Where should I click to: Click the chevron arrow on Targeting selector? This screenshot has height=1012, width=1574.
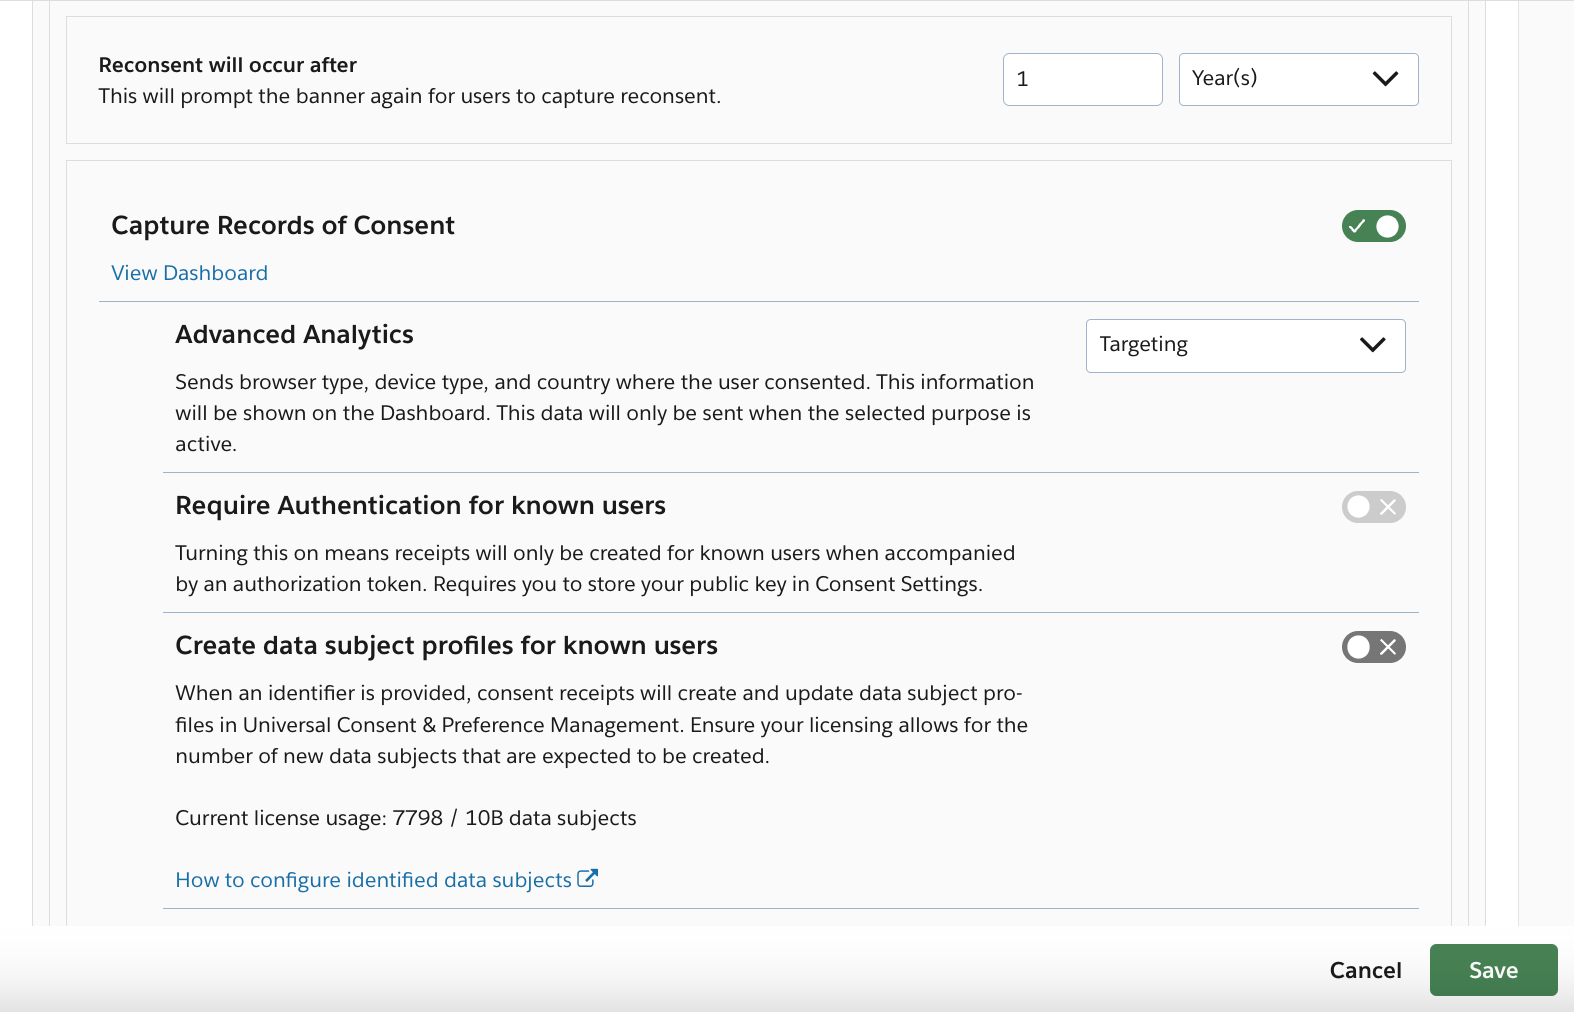click(1372, 345)
